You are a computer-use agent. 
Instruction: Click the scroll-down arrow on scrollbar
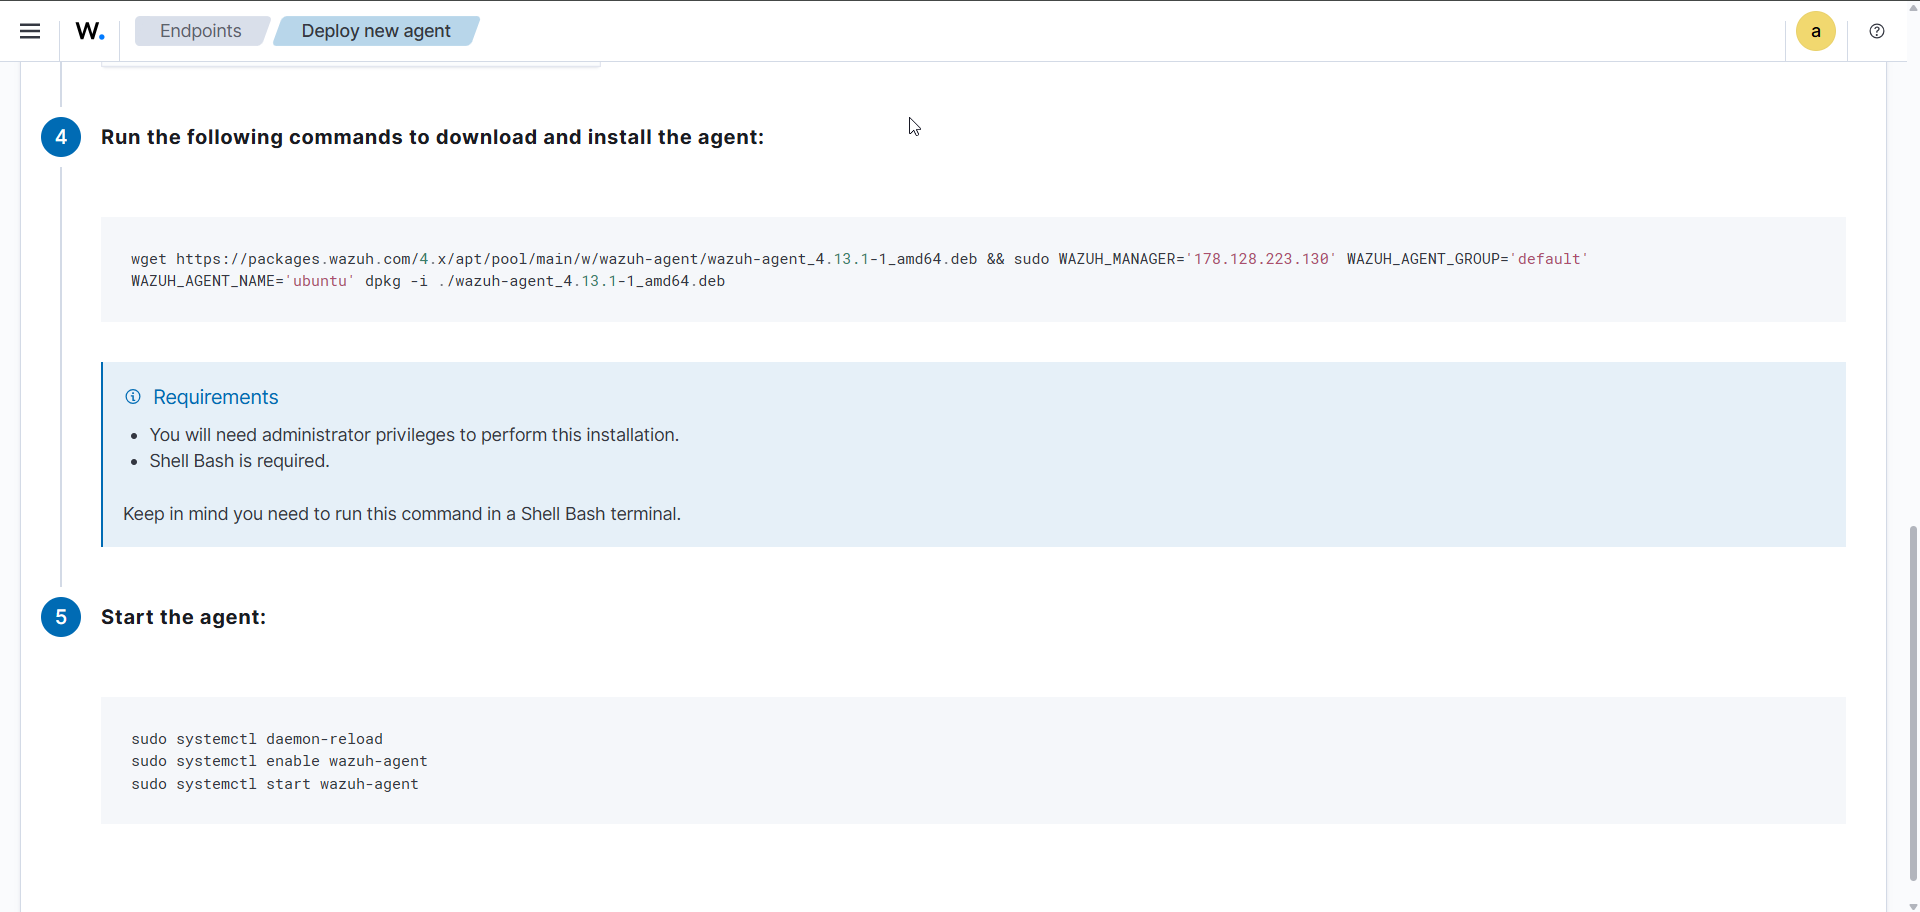pyautogui.click(x=1913, y=906)
